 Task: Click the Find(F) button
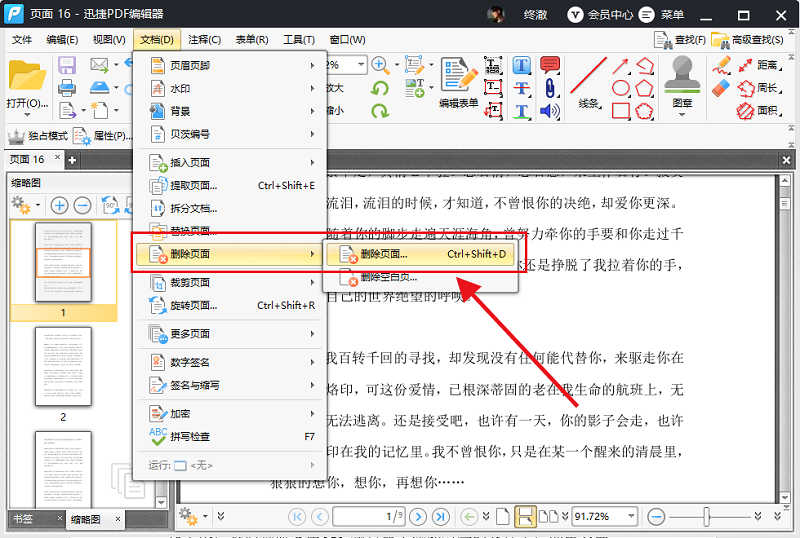[680, 40]
